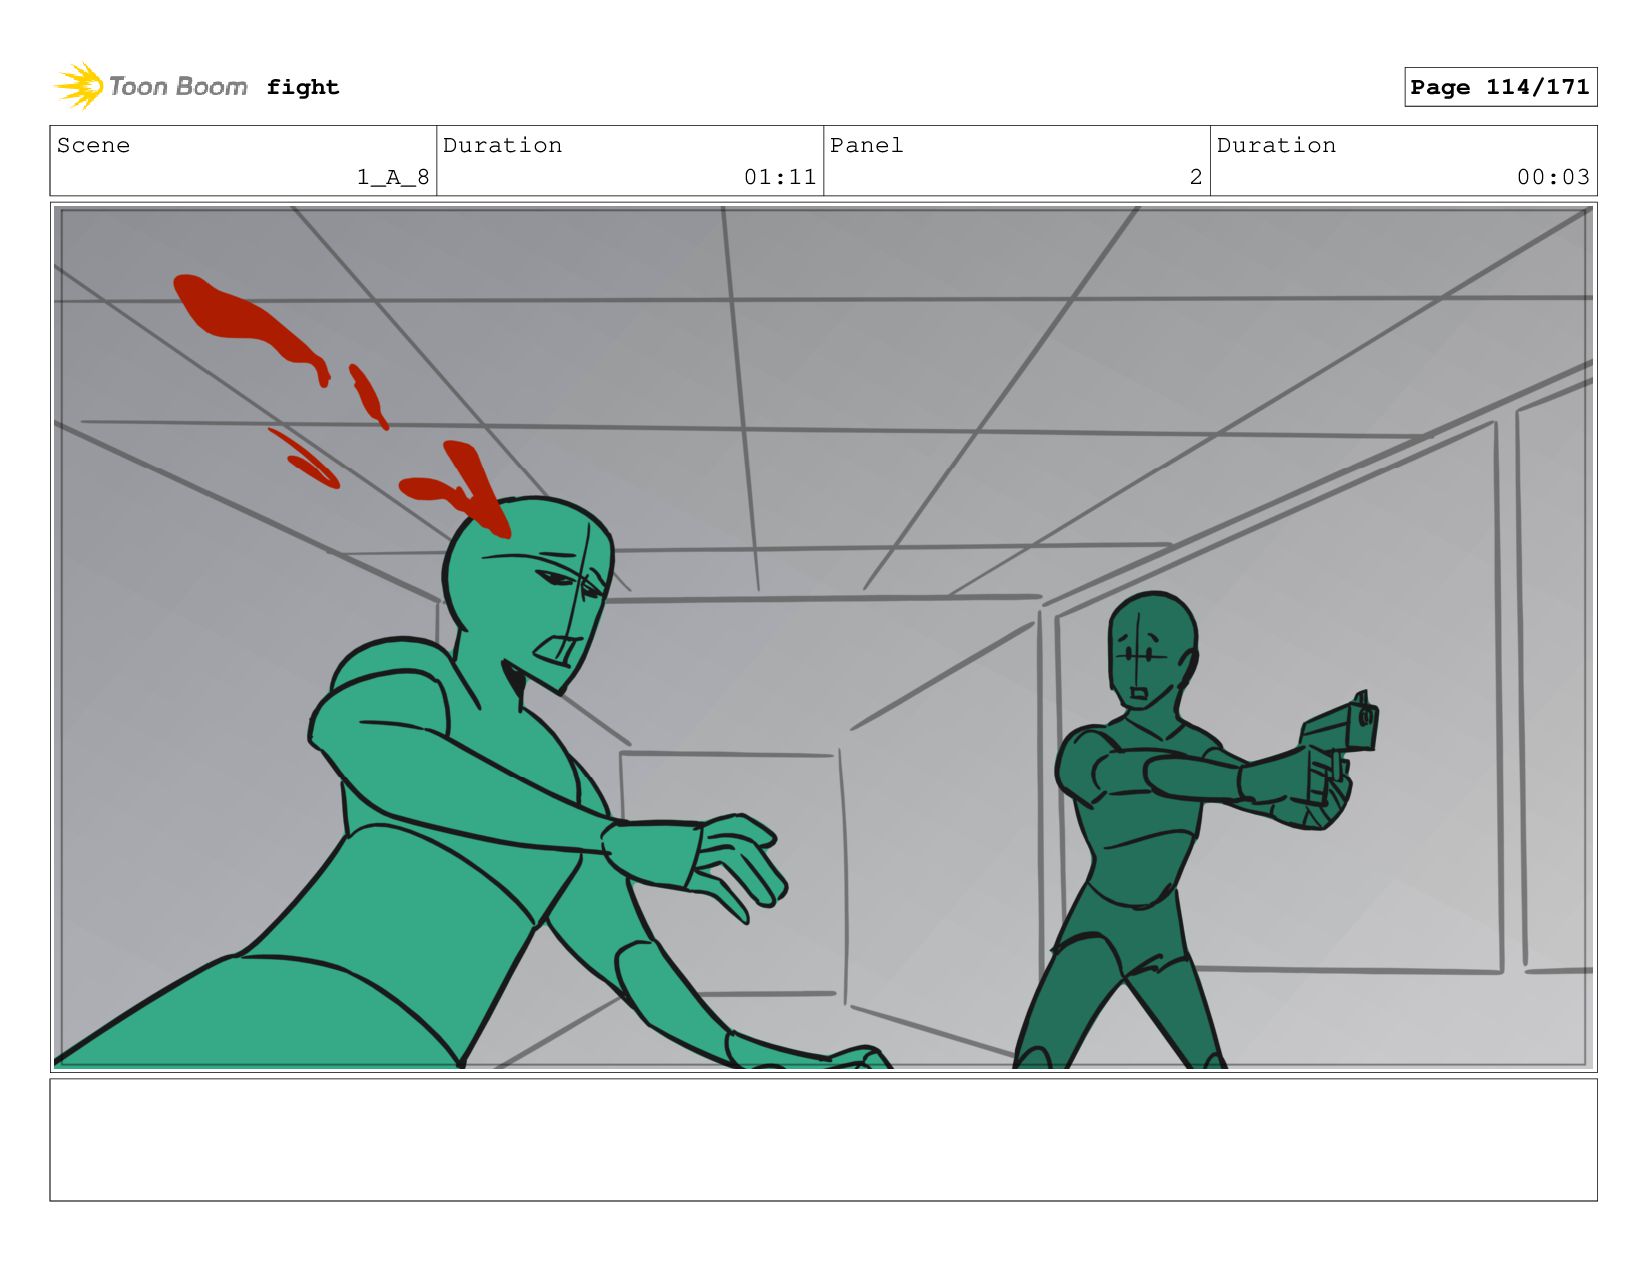Image resolution: width=1648 pixels, height=1276 pixels.
Task: Select the 'fight' project title text
Action: click(x=303, y=88)
